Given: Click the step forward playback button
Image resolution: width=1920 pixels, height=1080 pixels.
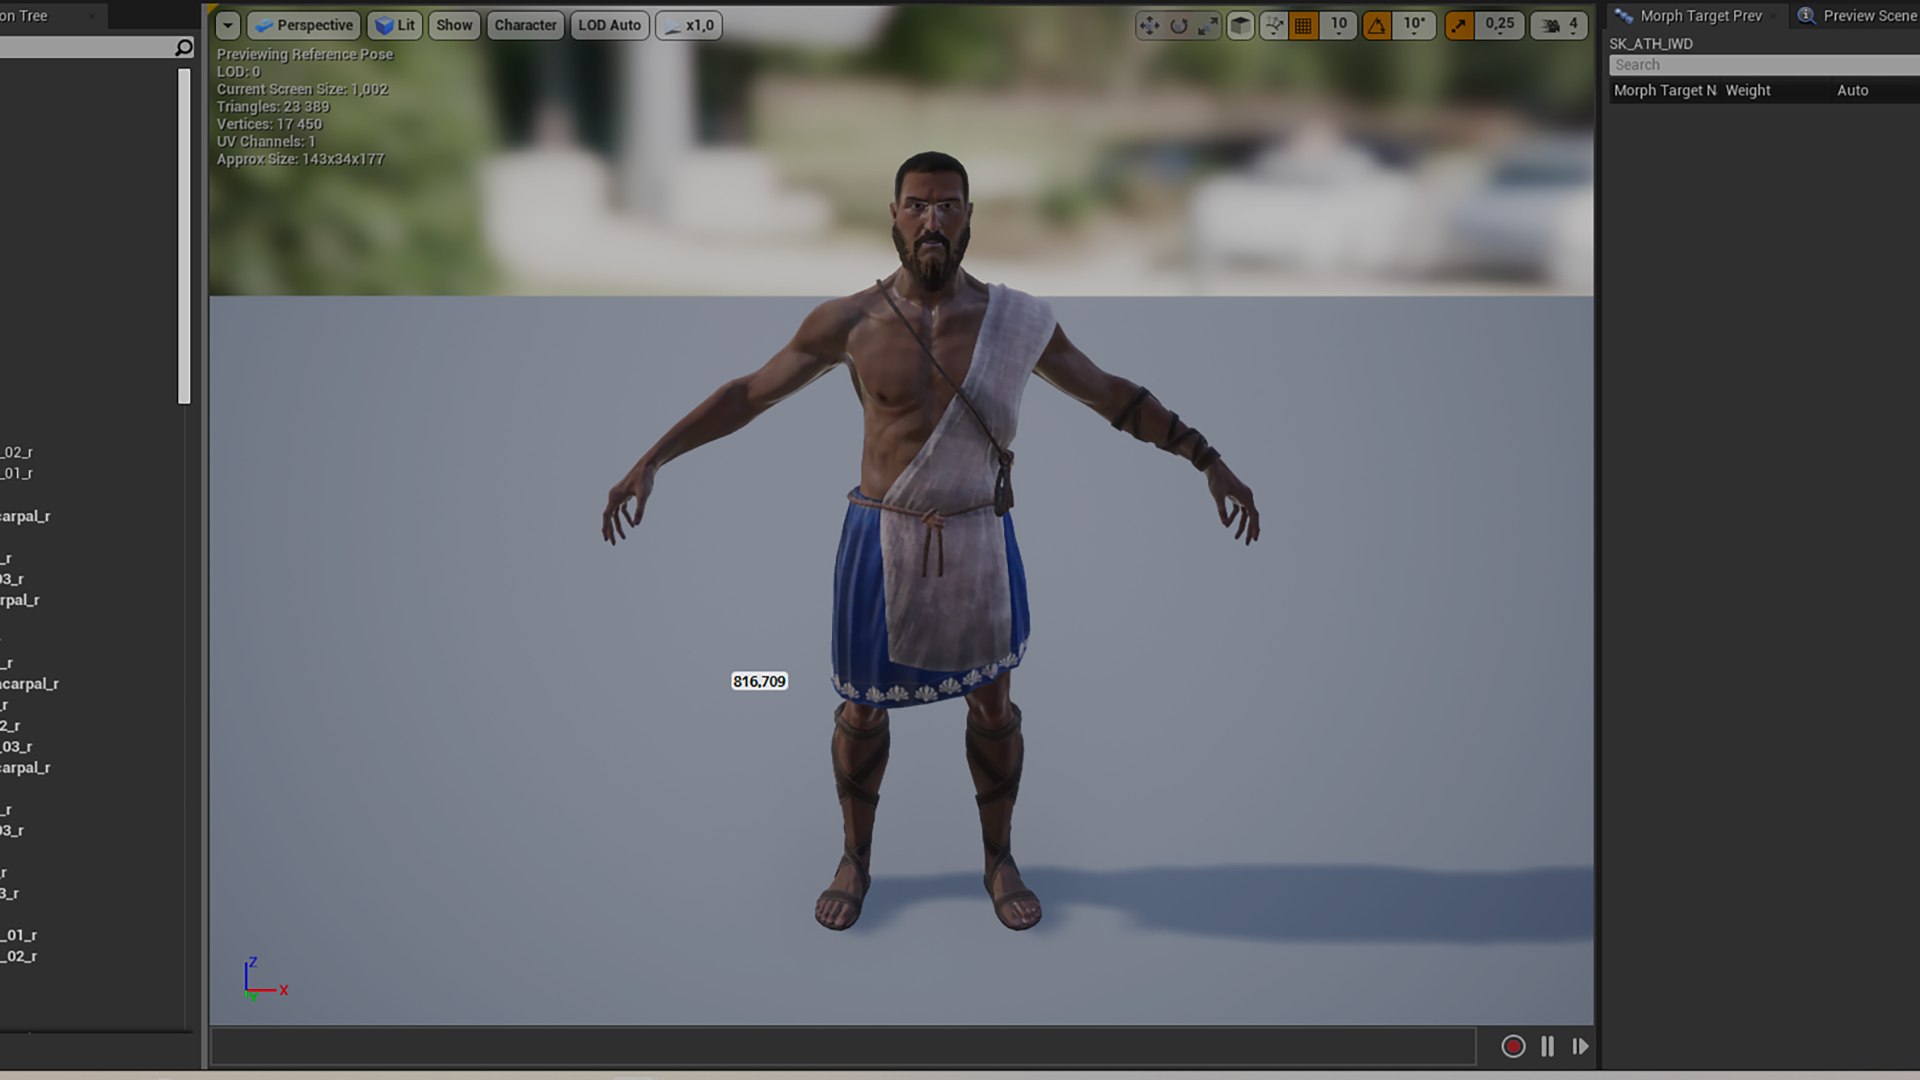Looking at the screenshot, I should click(1580, 1046).
